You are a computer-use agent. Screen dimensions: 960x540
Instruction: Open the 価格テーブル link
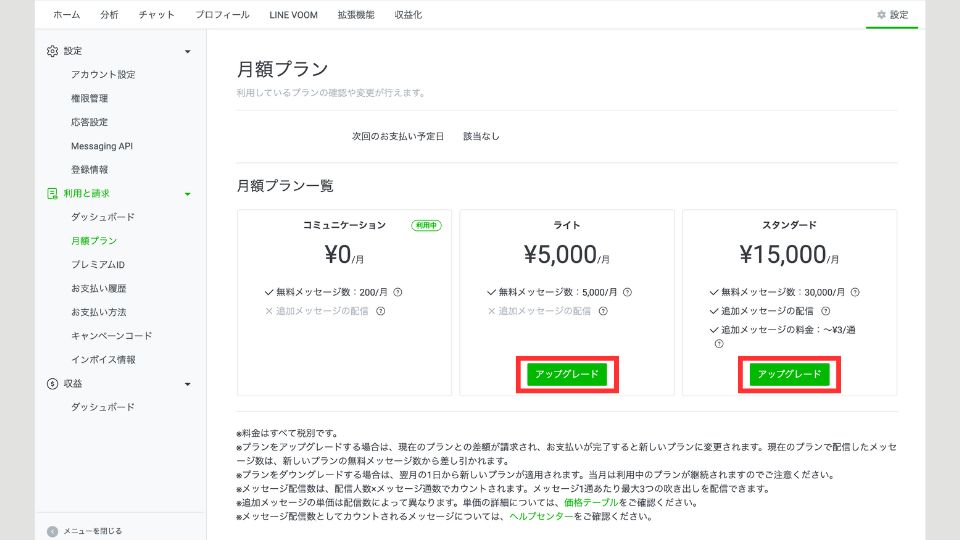coord(591,503)
